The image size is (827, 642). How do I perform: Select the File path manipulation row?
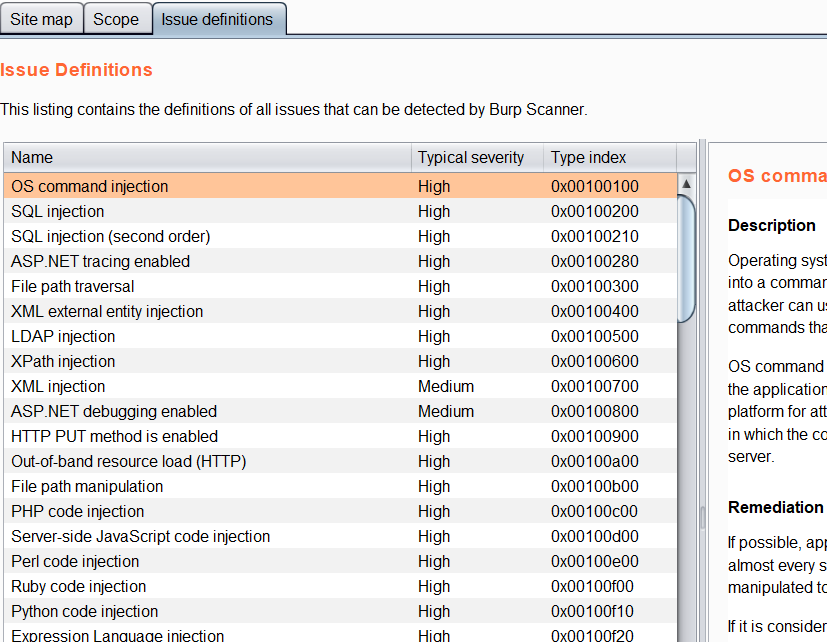pos(340,486)
